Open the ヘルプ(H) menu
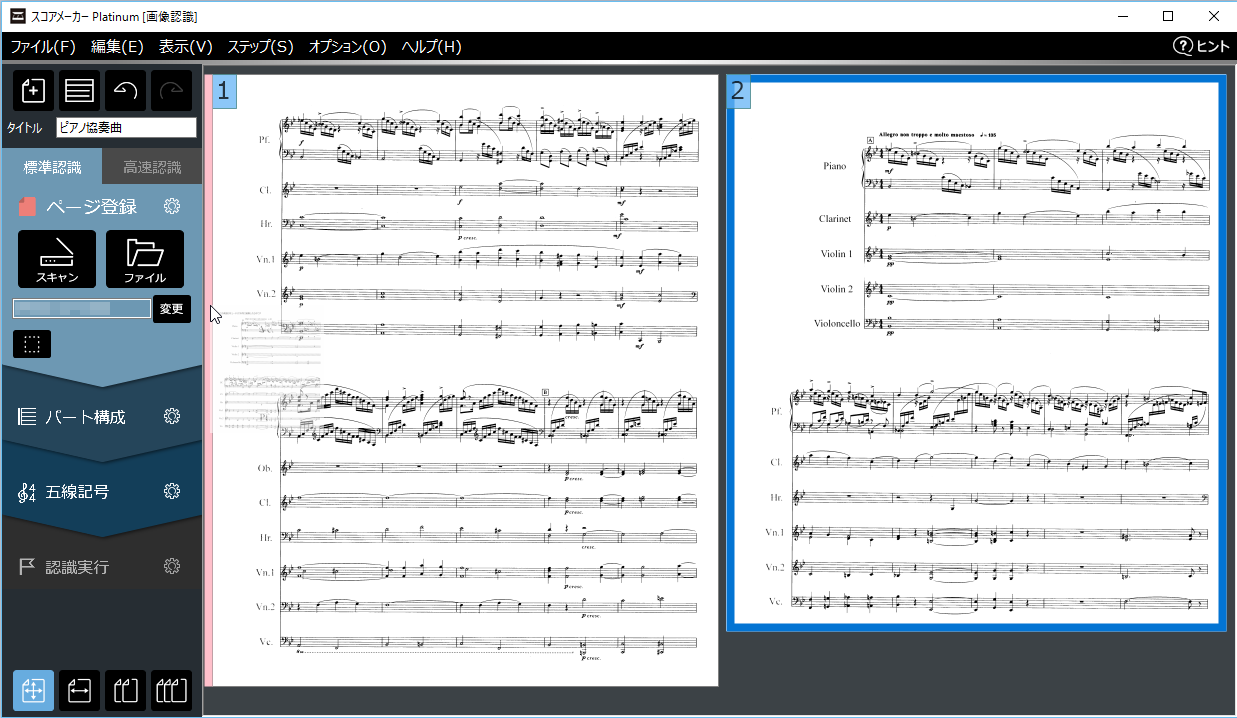 coord(431,46)
